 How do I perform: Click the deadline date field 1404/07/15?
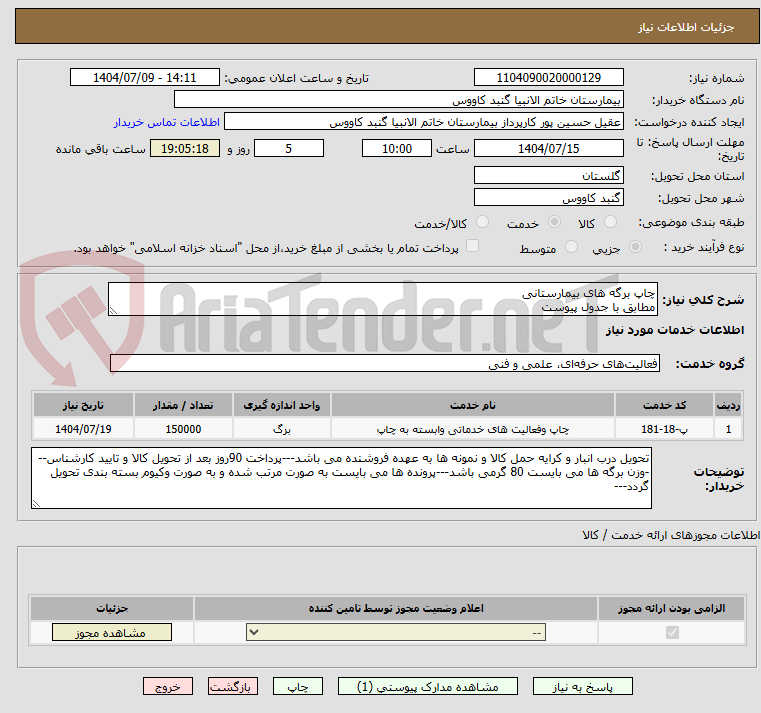coord(548,149)
